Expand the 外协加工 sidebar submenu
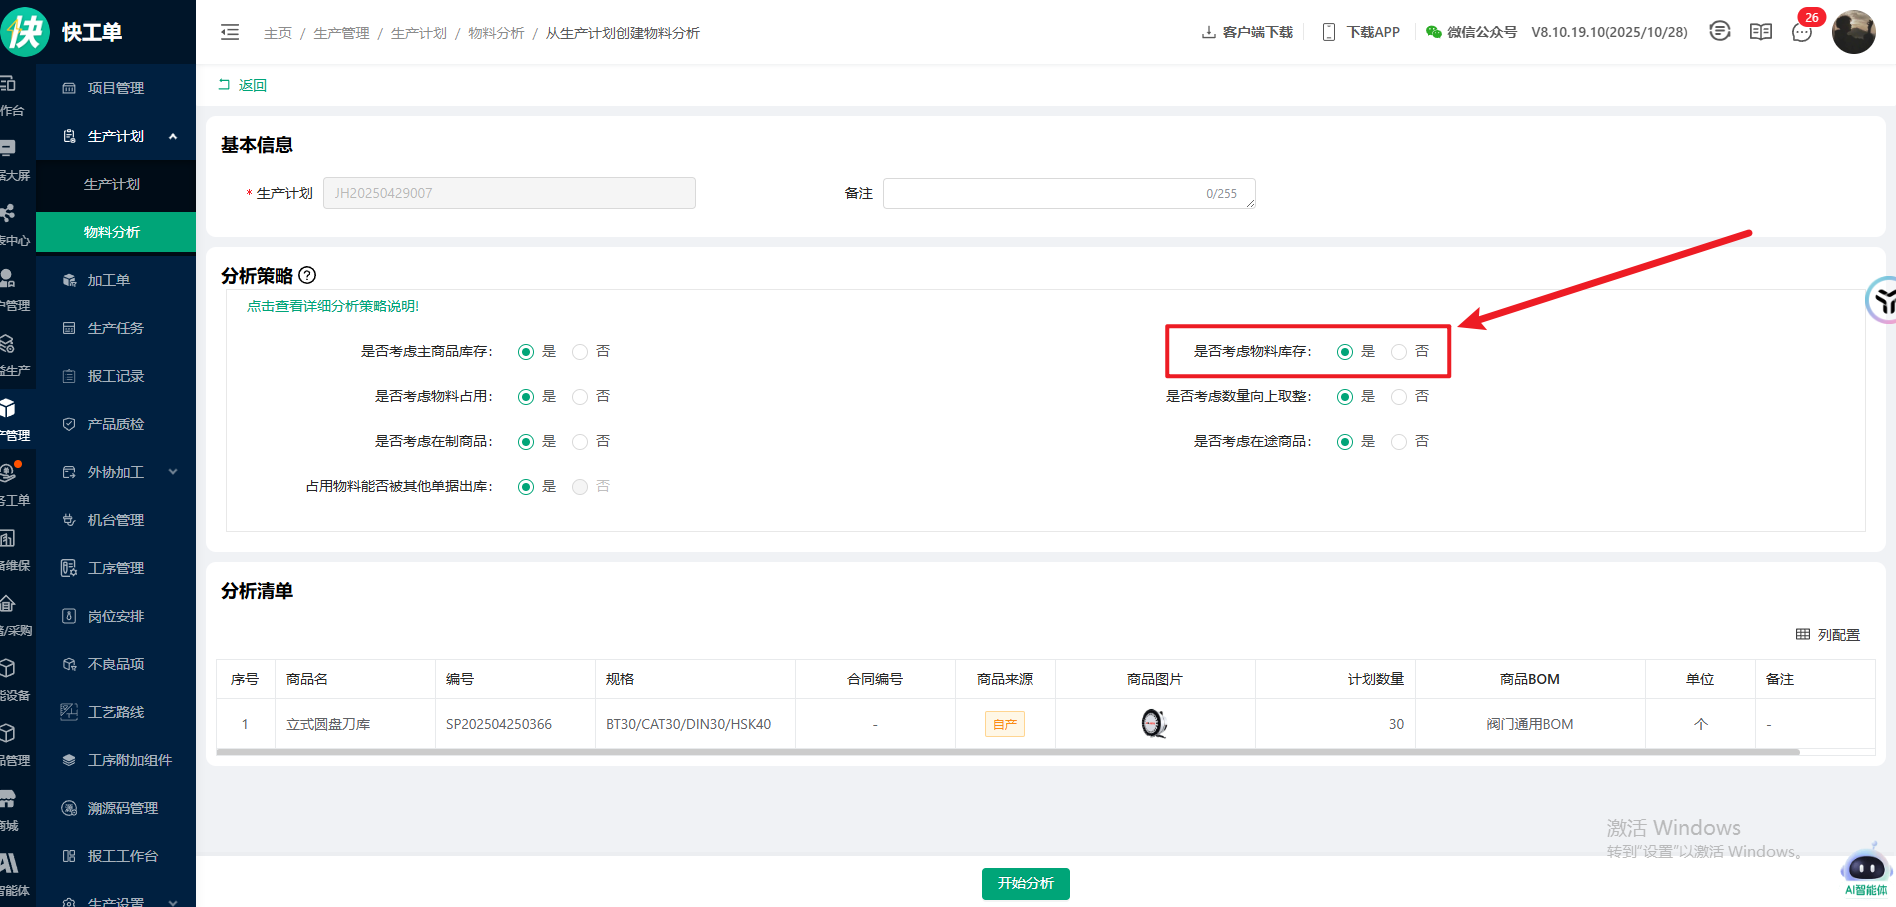 (173, 472)
